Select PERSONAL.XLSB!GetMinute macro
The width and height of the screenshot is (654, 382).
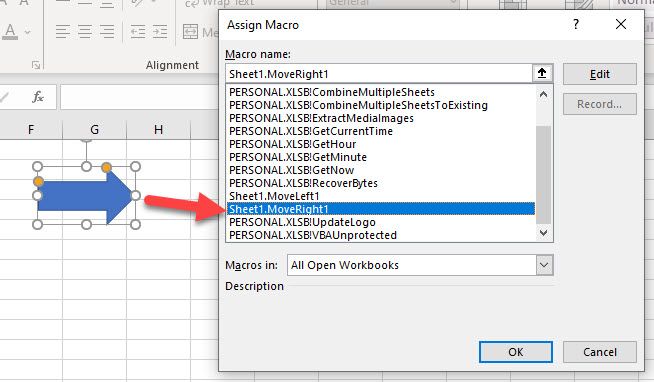click(x=298, y=157)
